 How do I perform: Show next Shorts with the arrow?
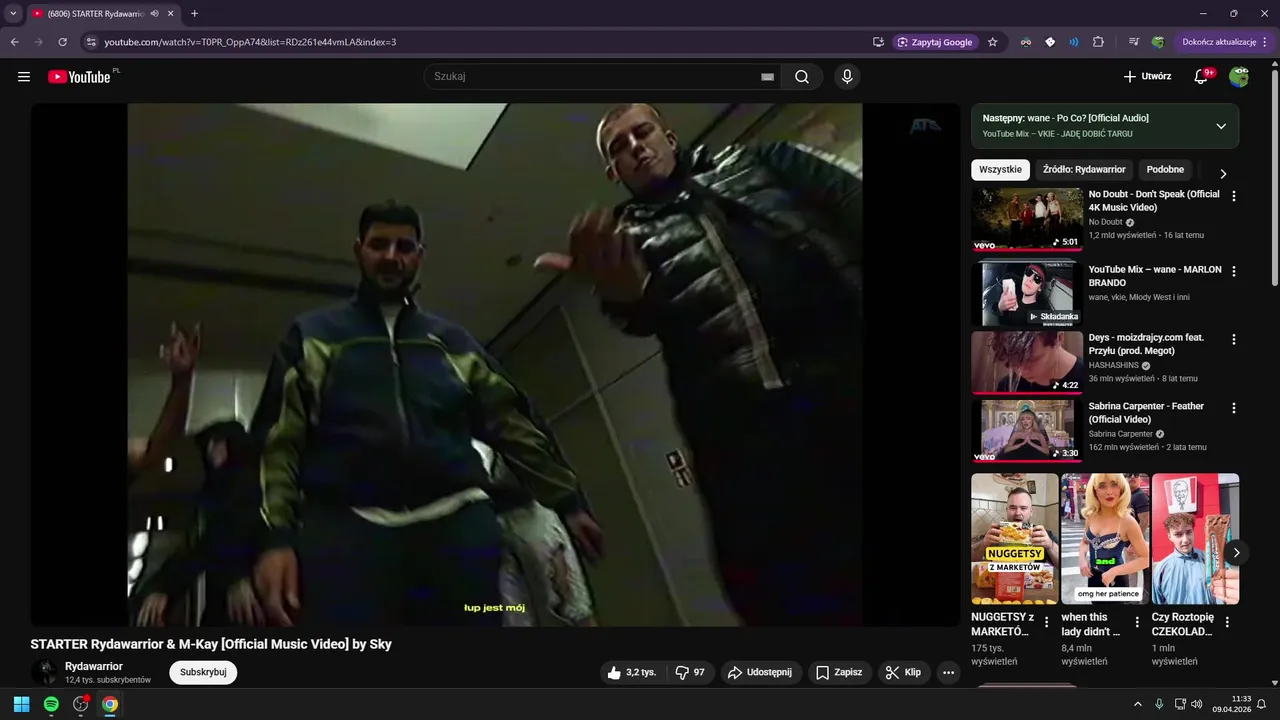1236,552
